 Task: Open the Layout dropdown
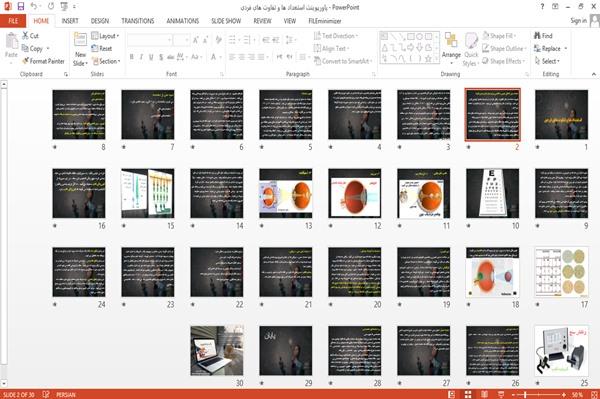click(x=105, y=36)
